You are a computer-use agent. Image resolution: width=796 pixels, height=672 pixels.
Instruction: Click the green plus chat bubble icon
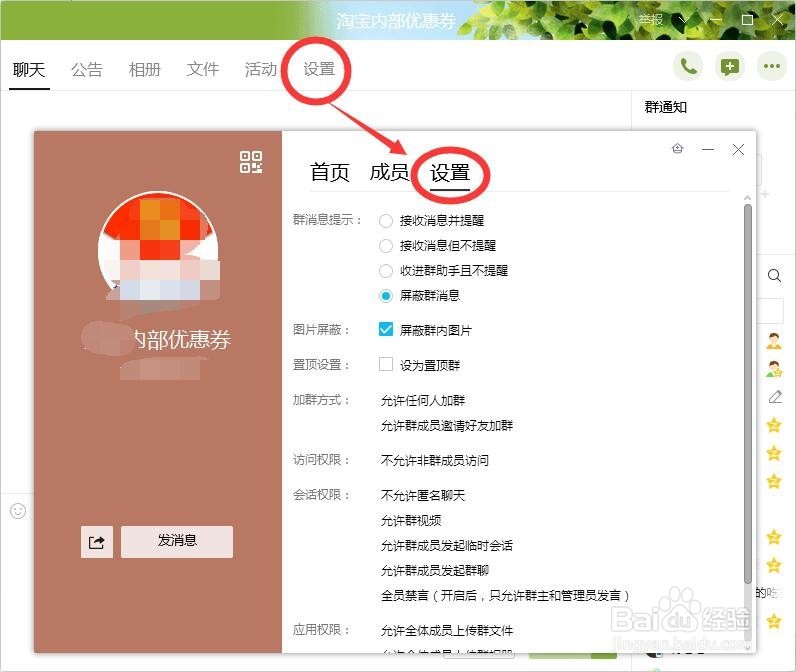coord(730,66)
